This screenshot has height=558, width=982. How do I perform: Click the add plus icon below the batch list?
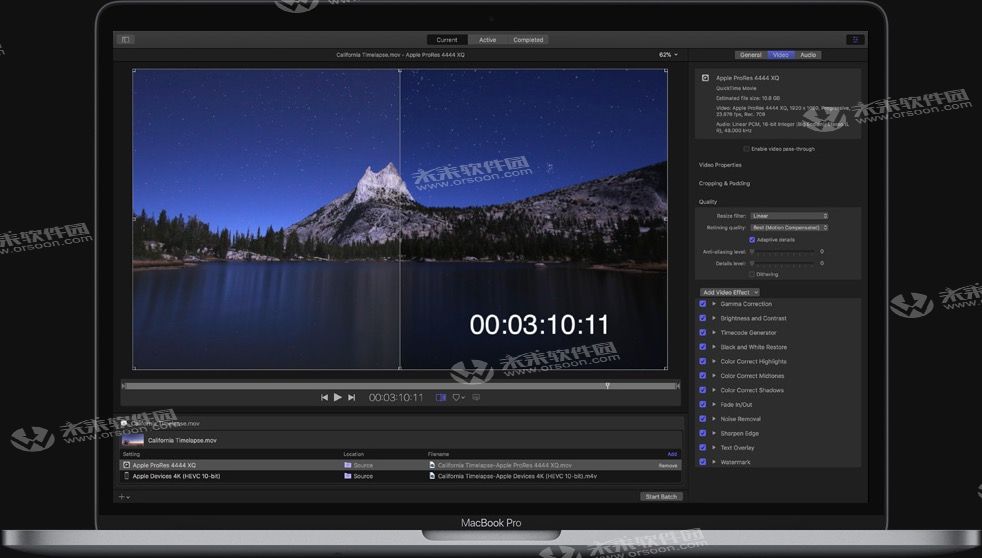coord(123,496)
